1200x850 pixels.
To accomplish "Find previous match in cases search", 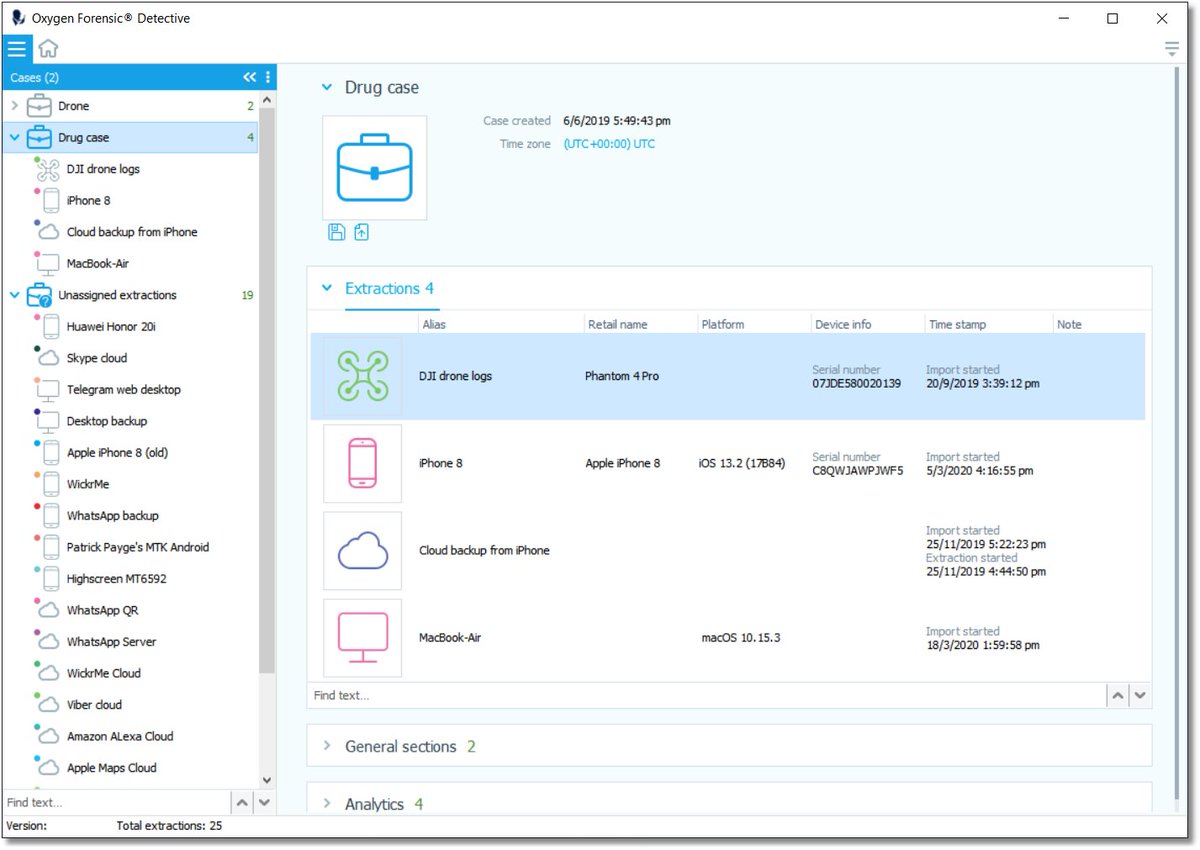I will tap(242, 802).
